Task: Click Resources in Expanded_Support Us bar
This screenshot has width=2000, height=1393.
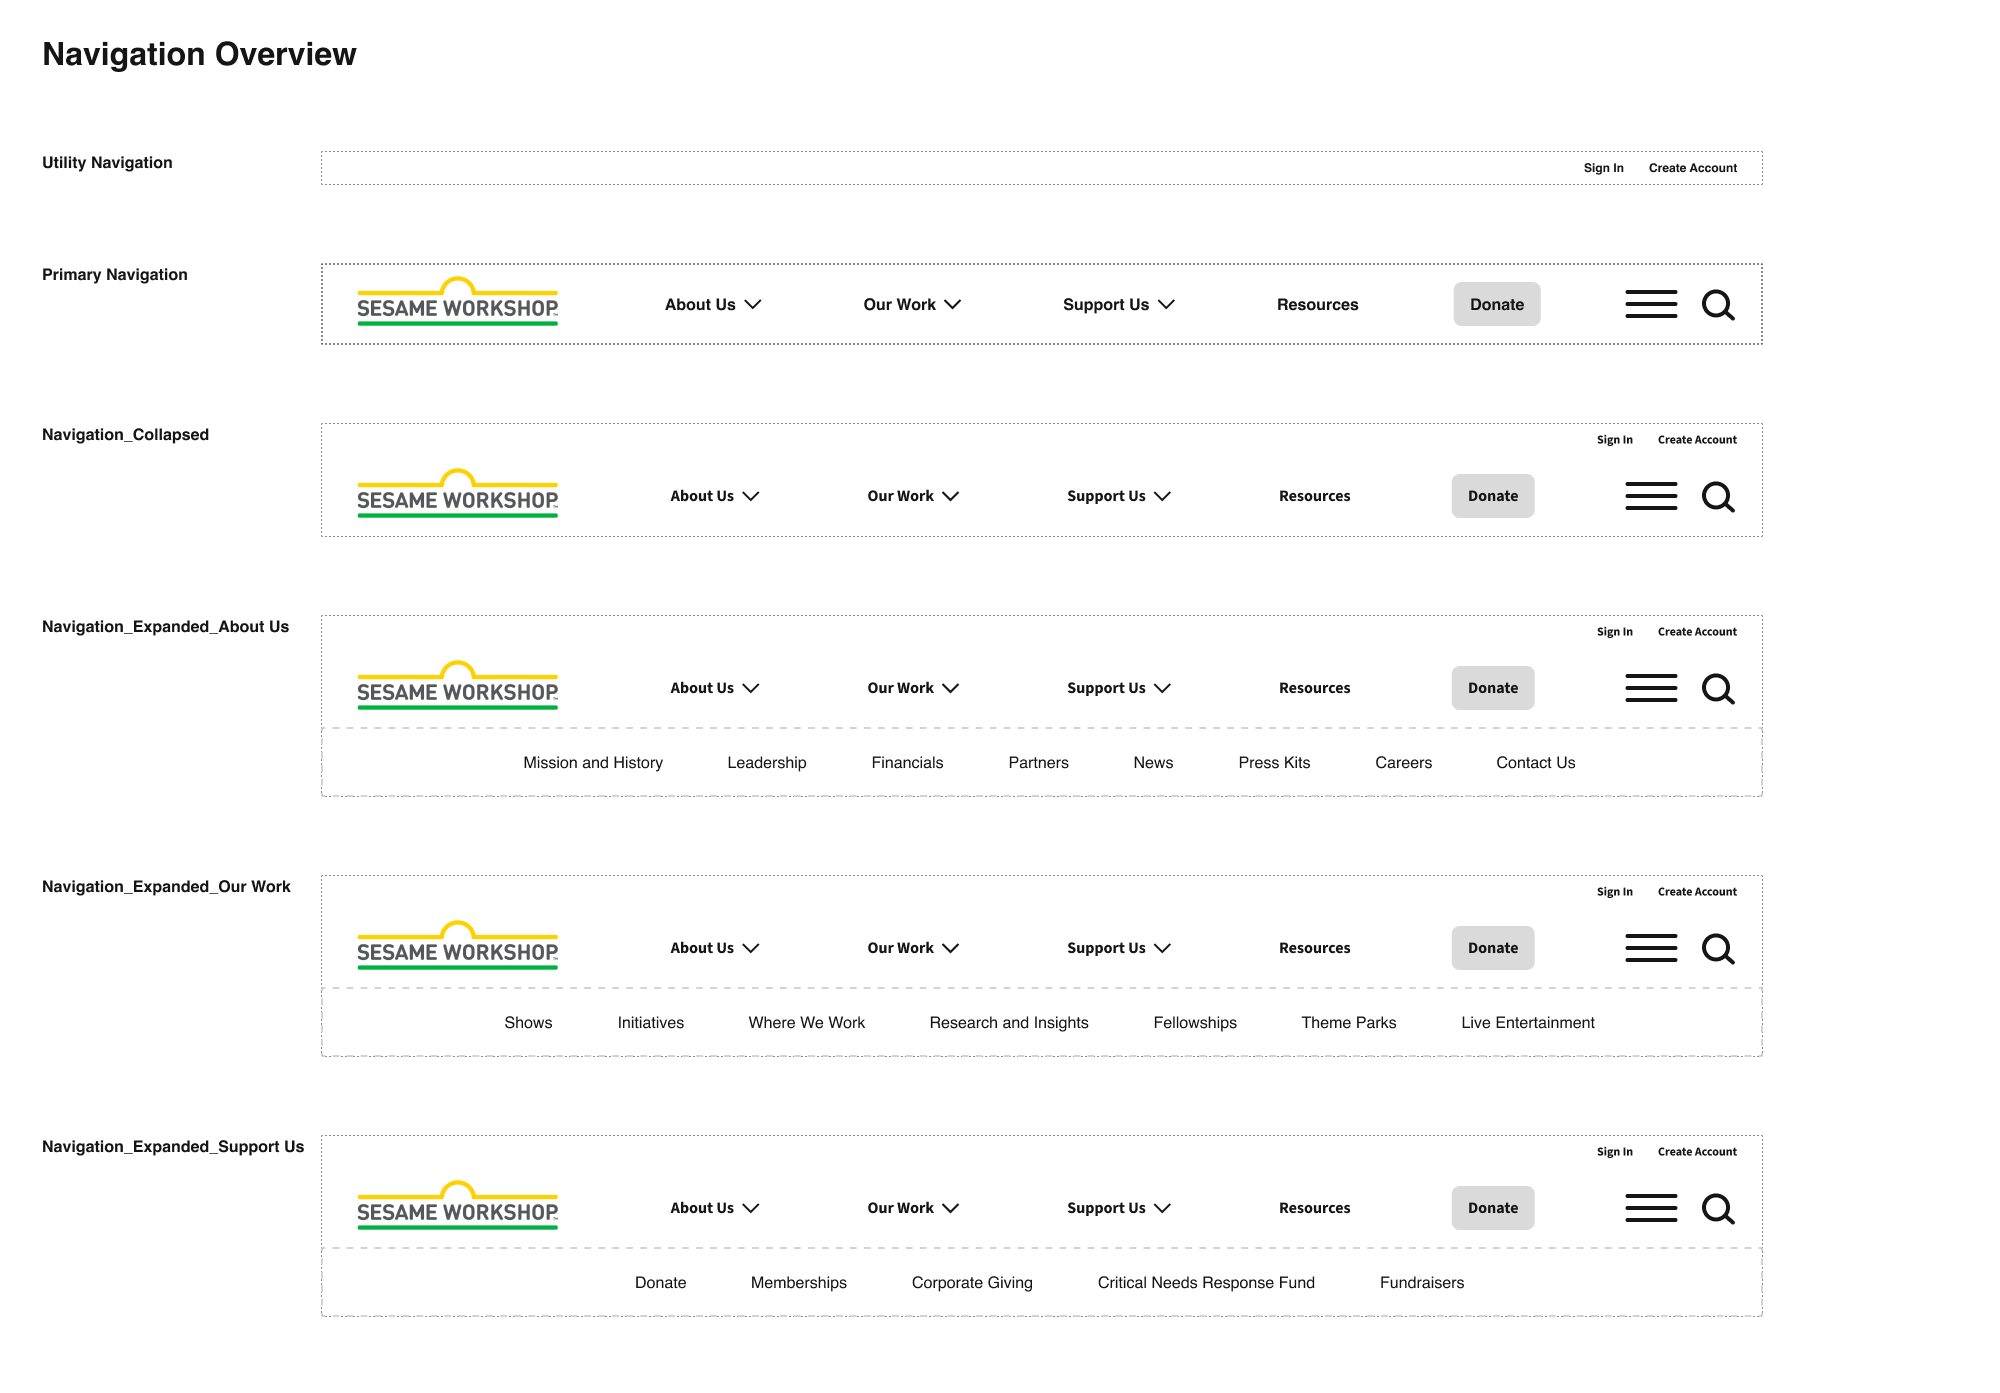Action: click(1314, 1208)
